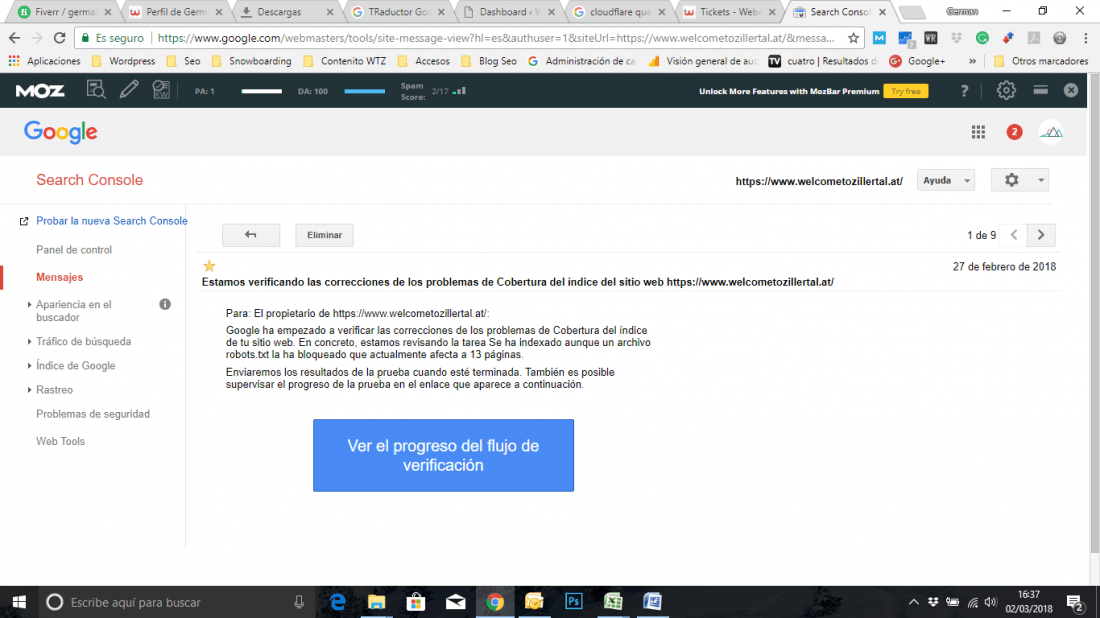Expand the Rastreo section
The width and height of the screenshot is (1100, 618).
[x=54, y=390]
